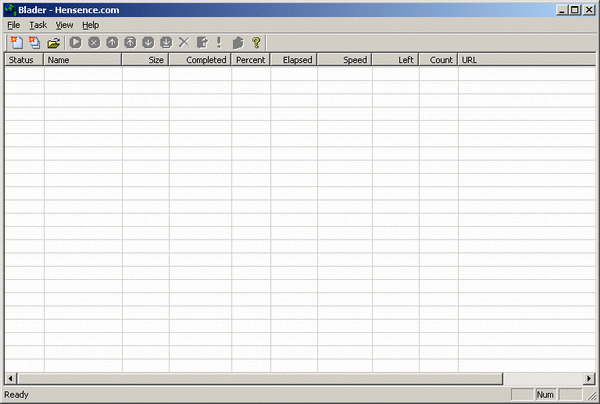Click the Move Down arrow icon

point(148,42)
